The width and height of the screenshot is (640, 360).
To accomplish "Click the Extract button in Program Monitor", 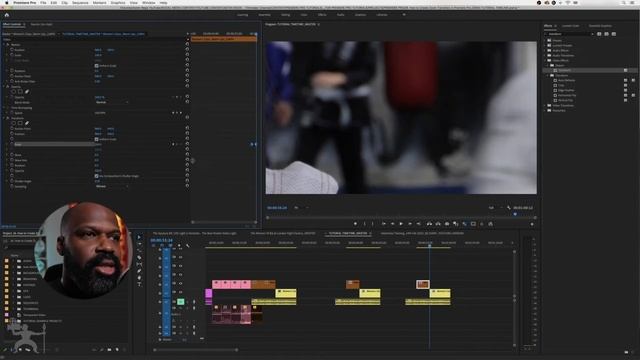I will 438,224.
